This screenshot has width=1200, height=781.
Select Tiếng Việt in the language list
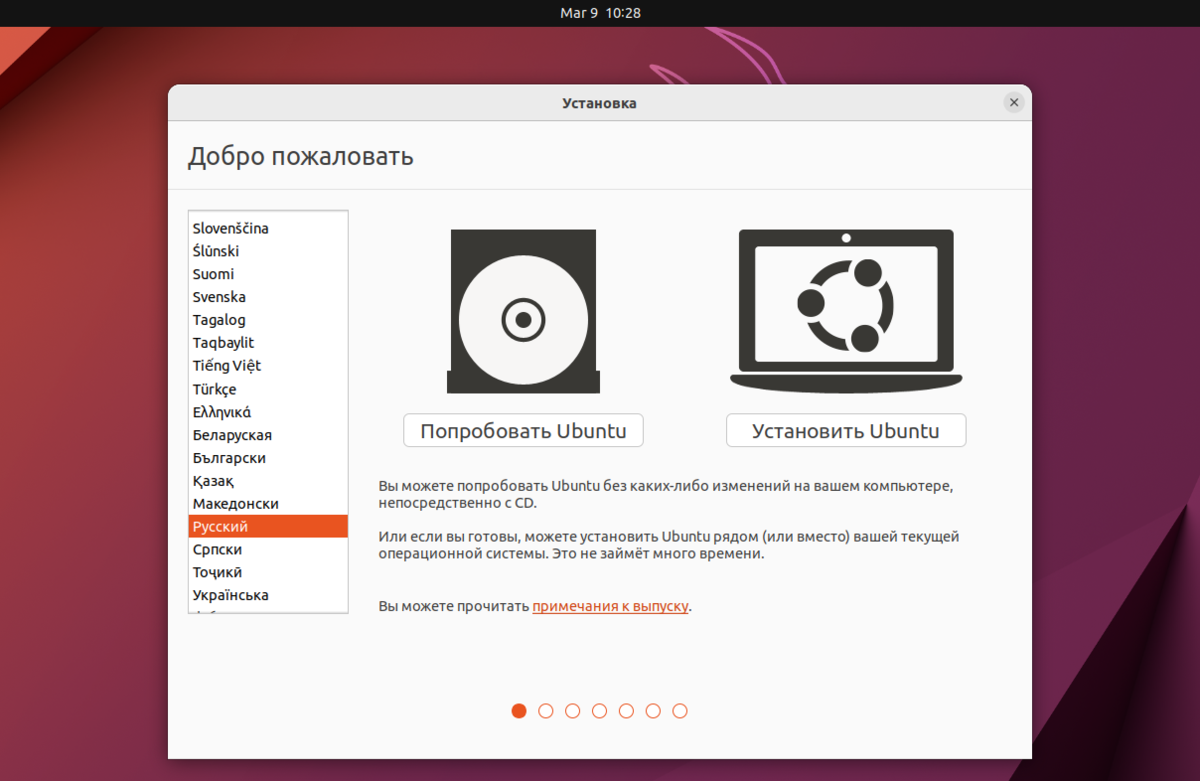pos(268,366)
